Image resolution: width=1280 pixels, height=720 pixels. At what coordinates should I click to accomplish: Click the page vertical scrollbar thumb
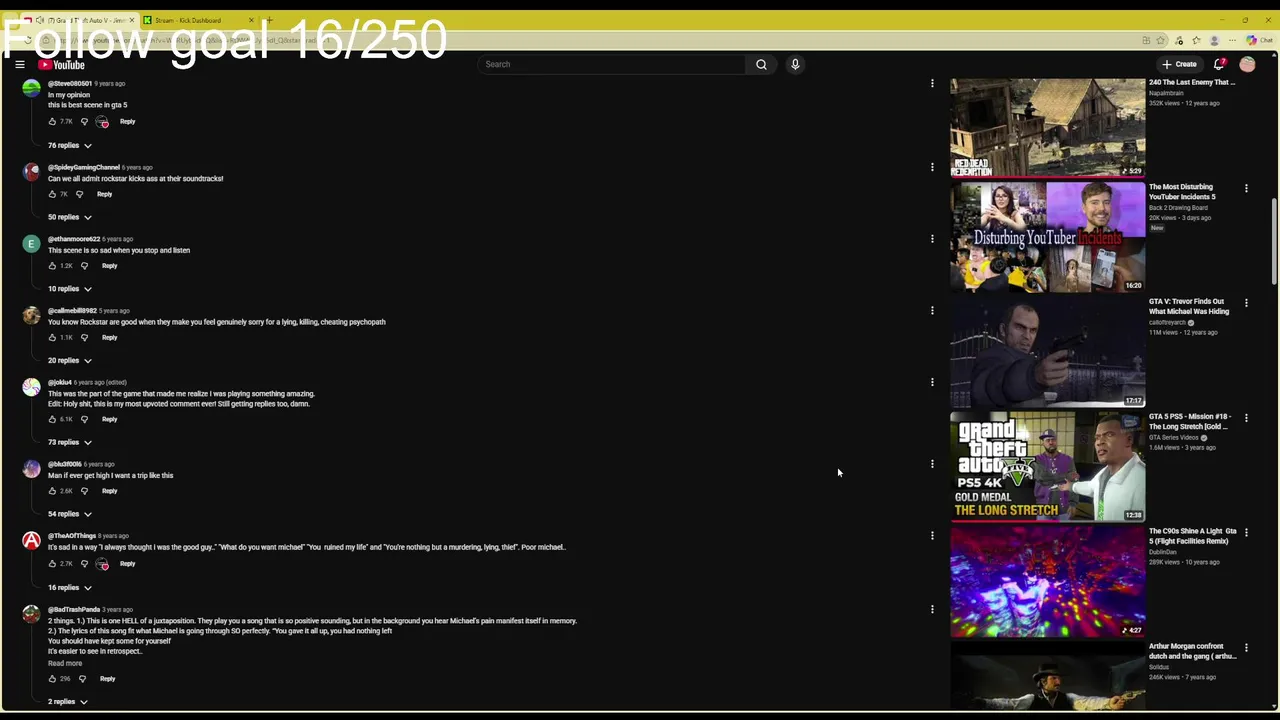click(1274, 240)
